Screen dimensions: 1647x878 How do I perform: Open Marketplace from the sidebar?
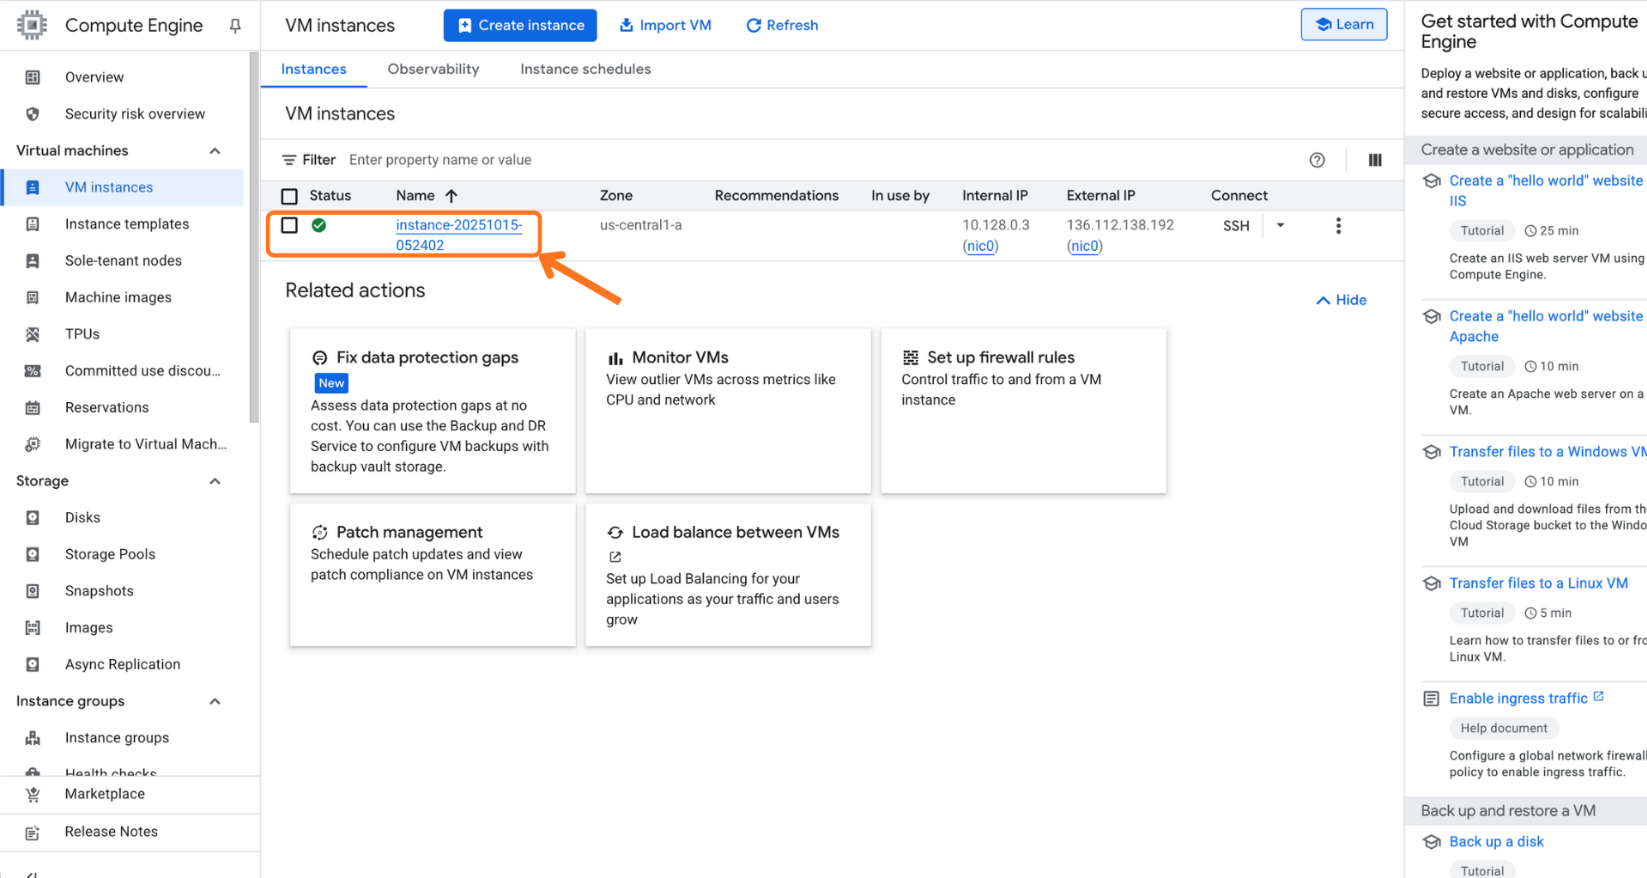coord(105,794)
